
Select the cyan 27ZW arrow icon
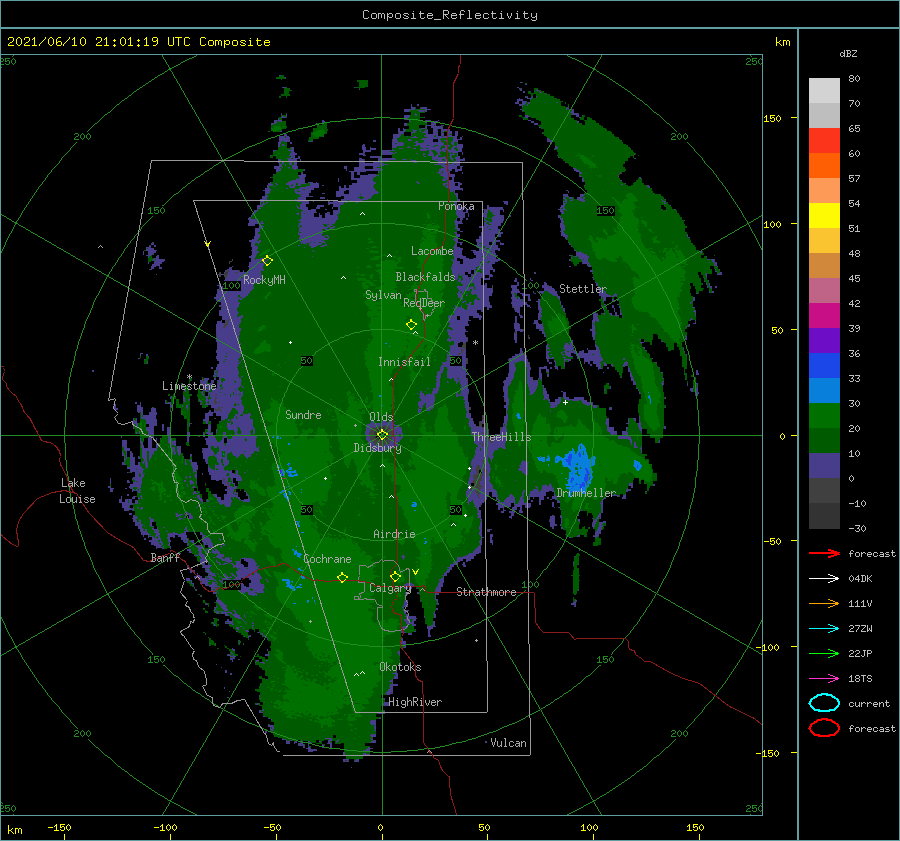pos(824,629)
